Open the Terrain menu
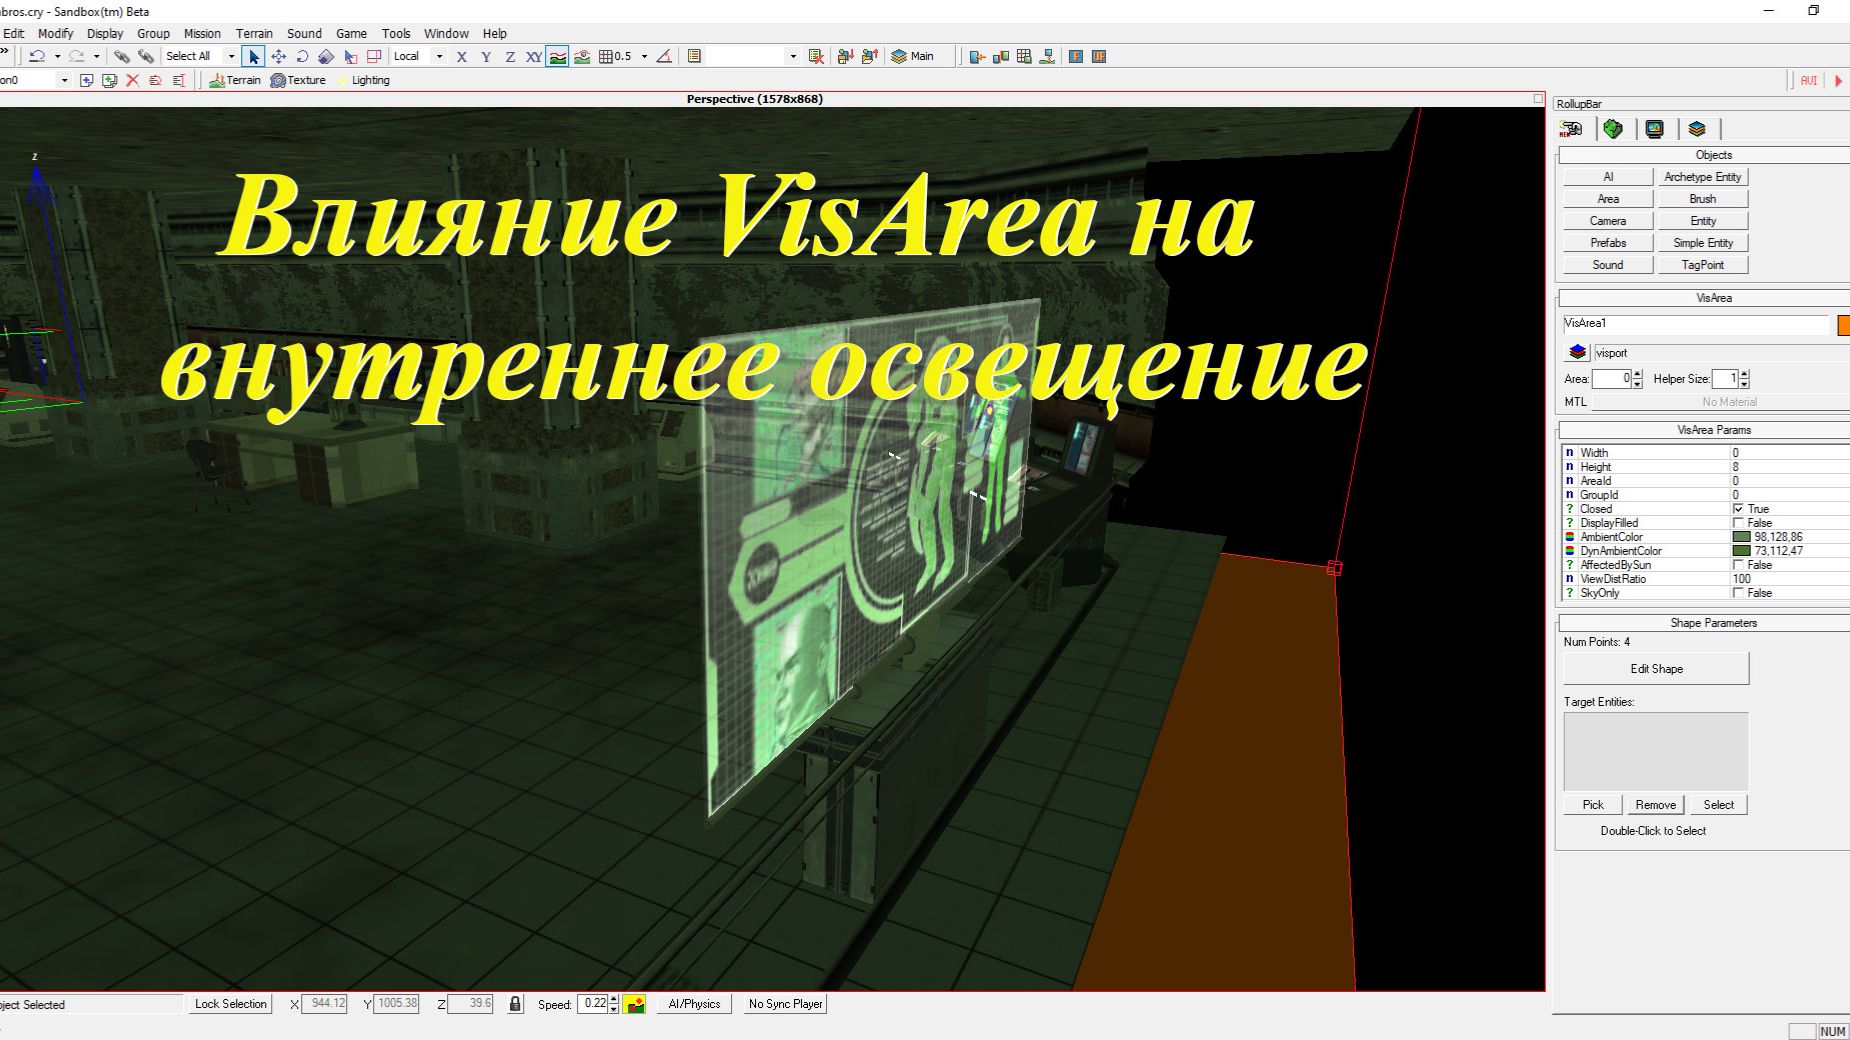 point(254,33)
